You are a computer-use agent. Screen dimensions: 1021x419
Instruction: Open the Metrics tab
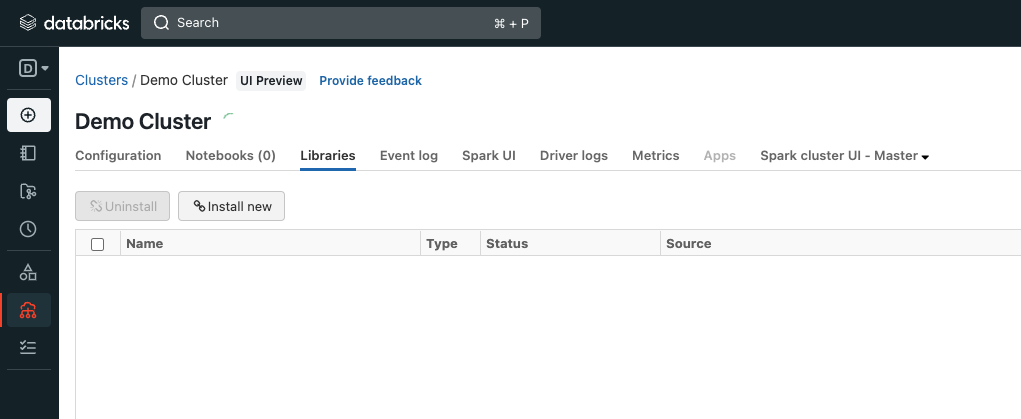tap(656, 156)
